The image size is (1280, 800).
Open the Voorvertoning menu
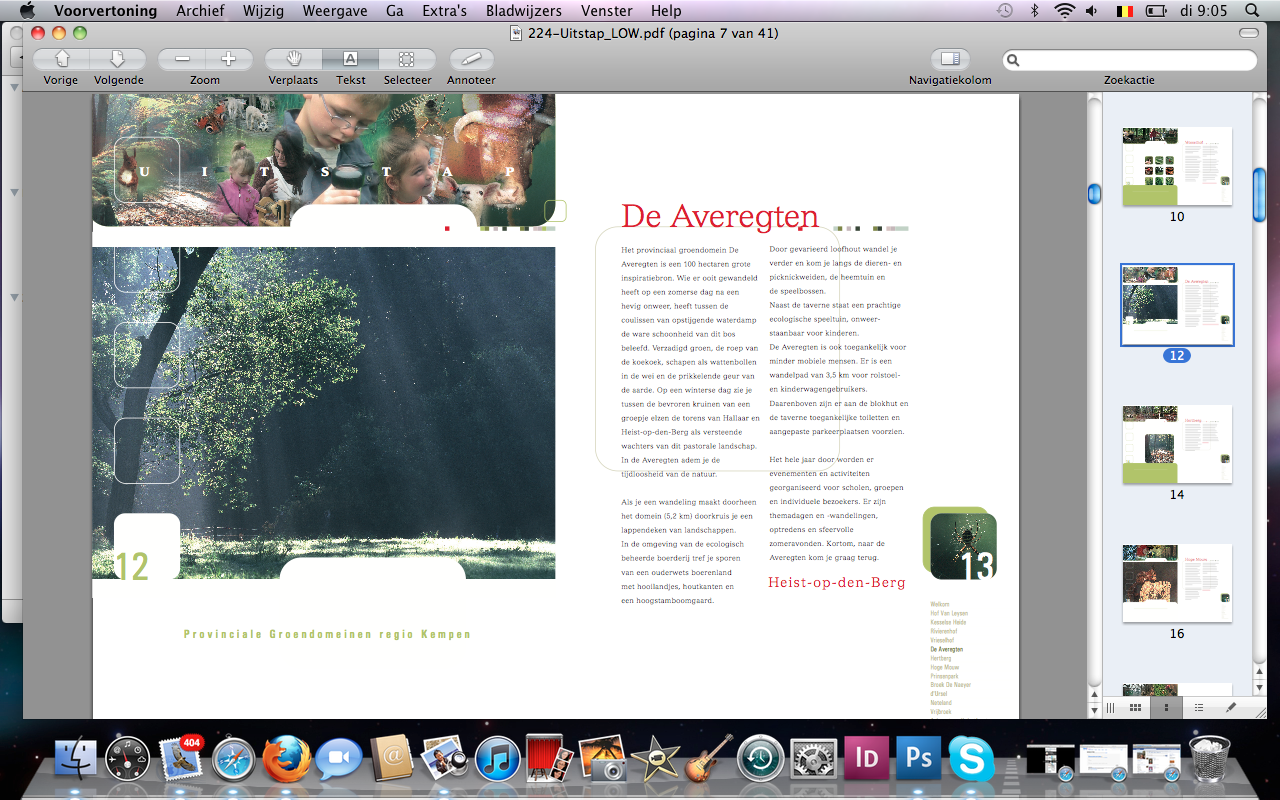tap(105, 11)
